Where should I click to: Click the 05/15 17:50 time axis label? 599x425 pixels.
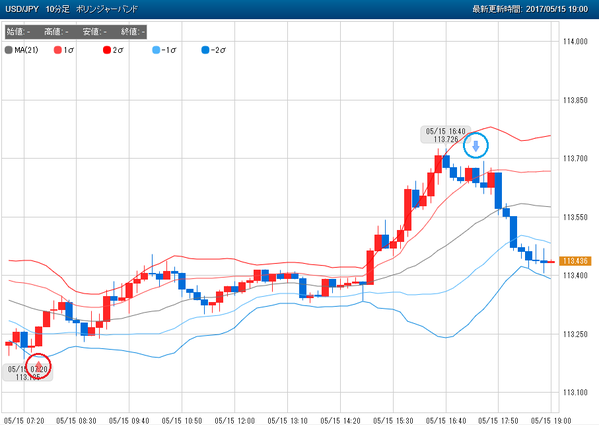click(x=499, y=420)
